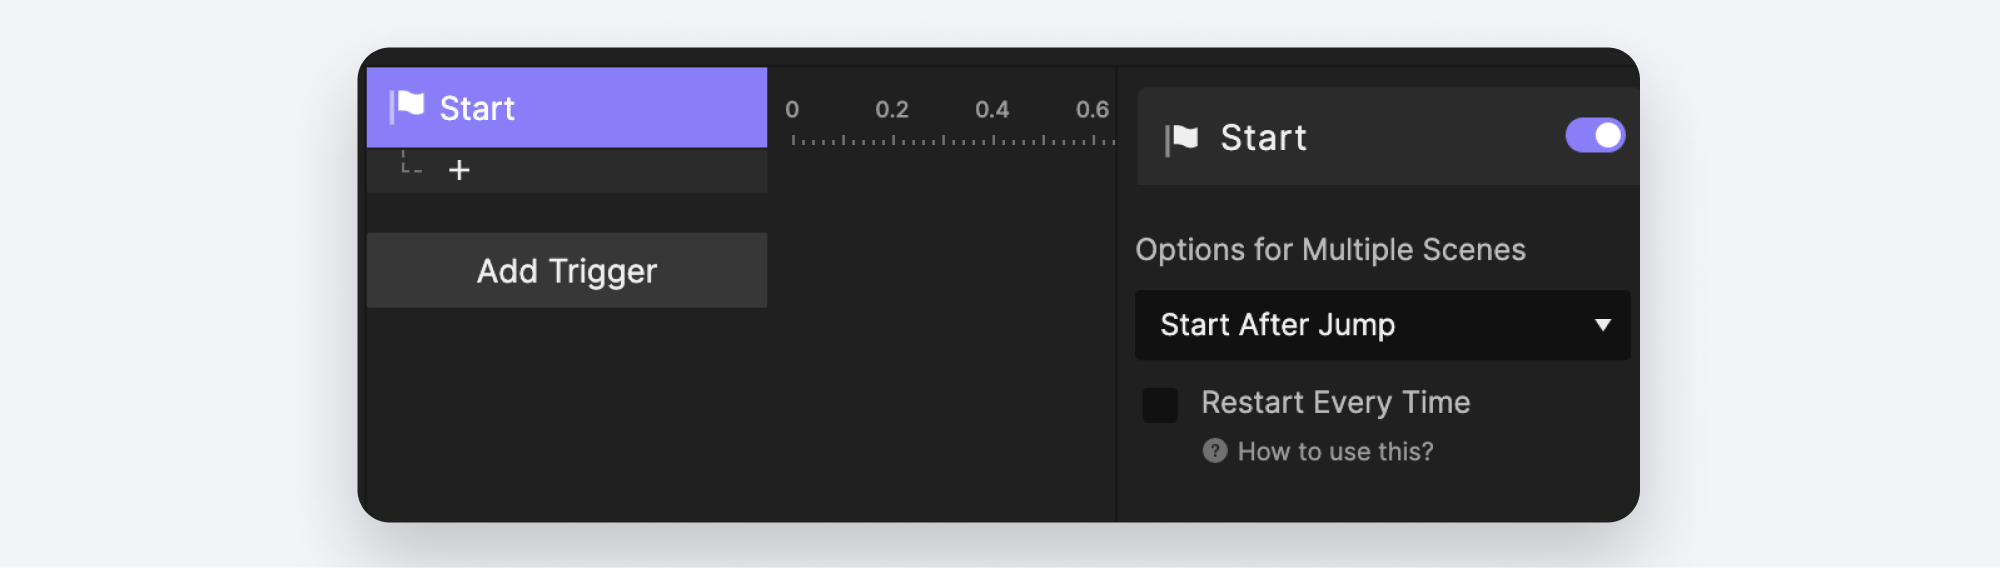The width and height of the screenshot is (2001, 568).
Task: Click the plus icon below Start trigger
Action: tap(459, 171)
